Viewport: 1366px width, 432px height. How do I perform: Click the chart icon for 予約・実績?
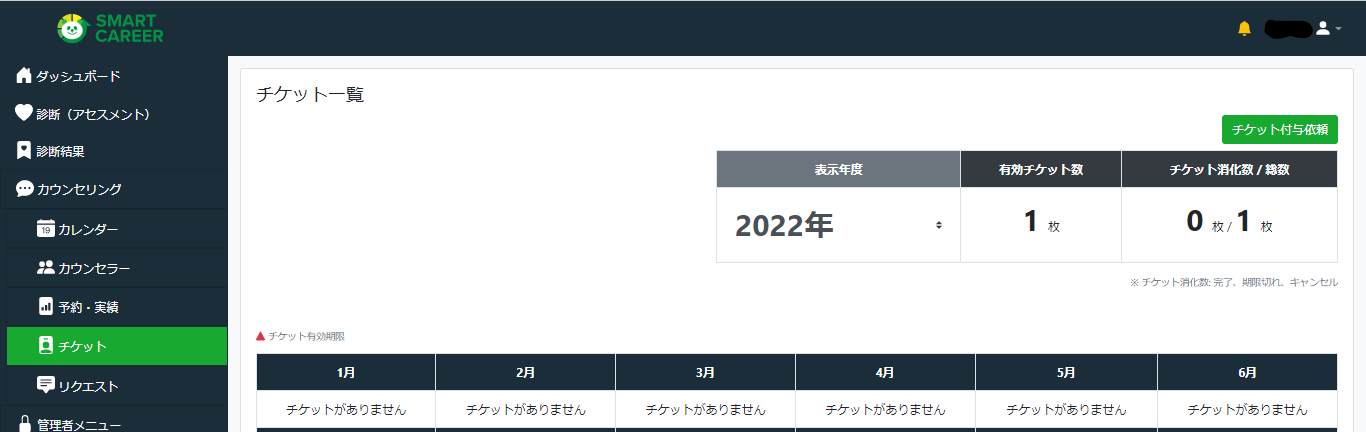point(45,306)
